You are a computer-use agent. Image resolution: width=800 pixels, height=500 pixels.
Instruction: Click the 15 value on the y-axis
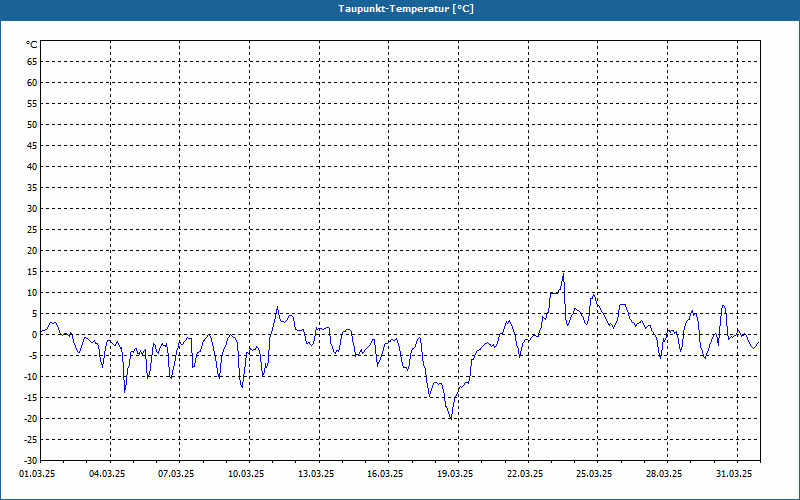coord(32,271)
